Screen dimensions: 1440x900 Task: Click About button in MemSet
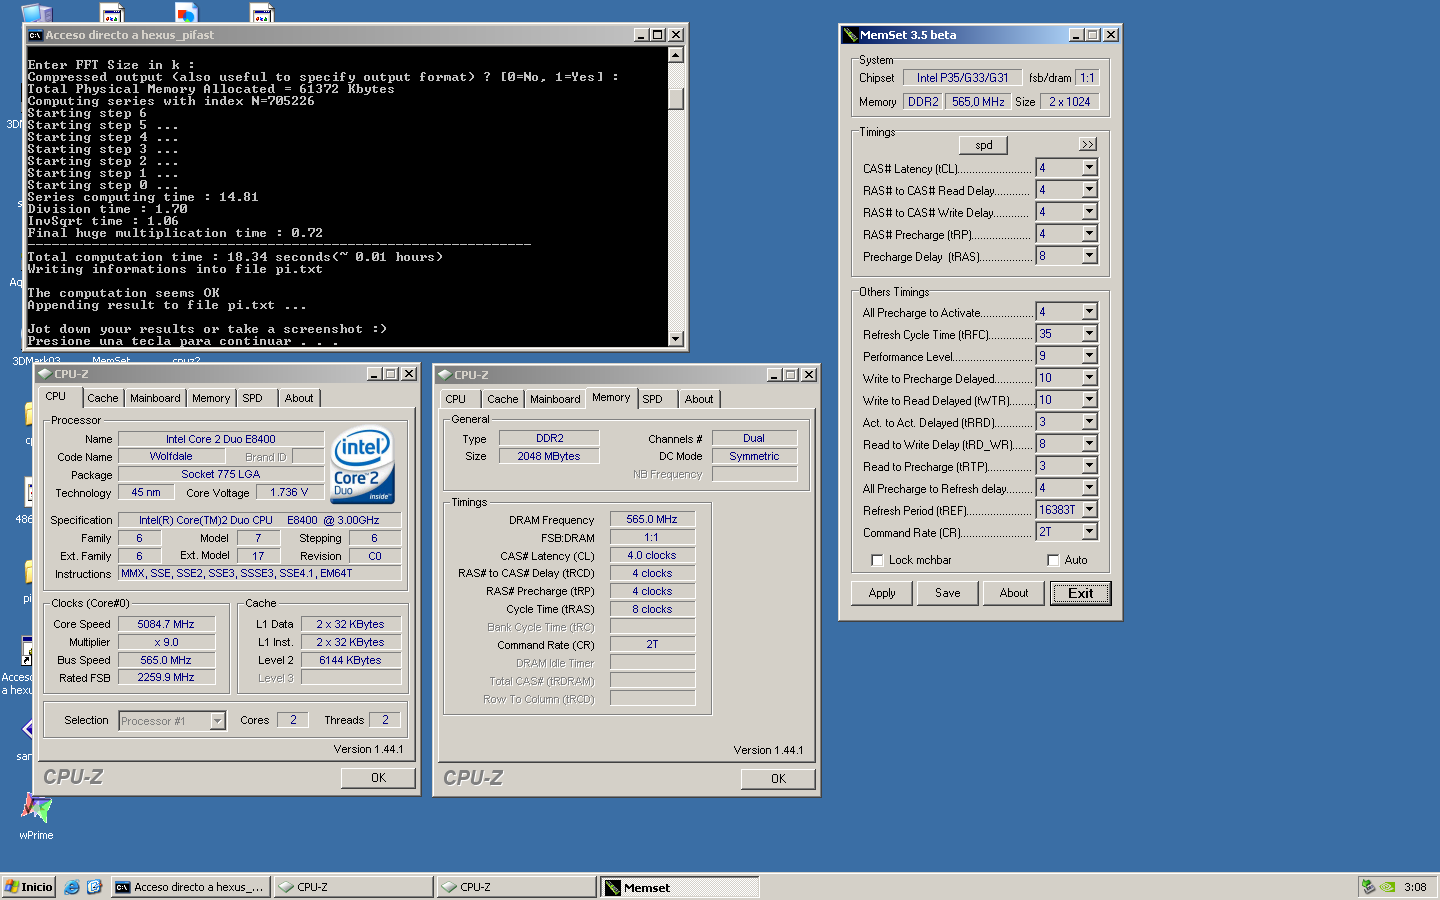coord(1014,593)
